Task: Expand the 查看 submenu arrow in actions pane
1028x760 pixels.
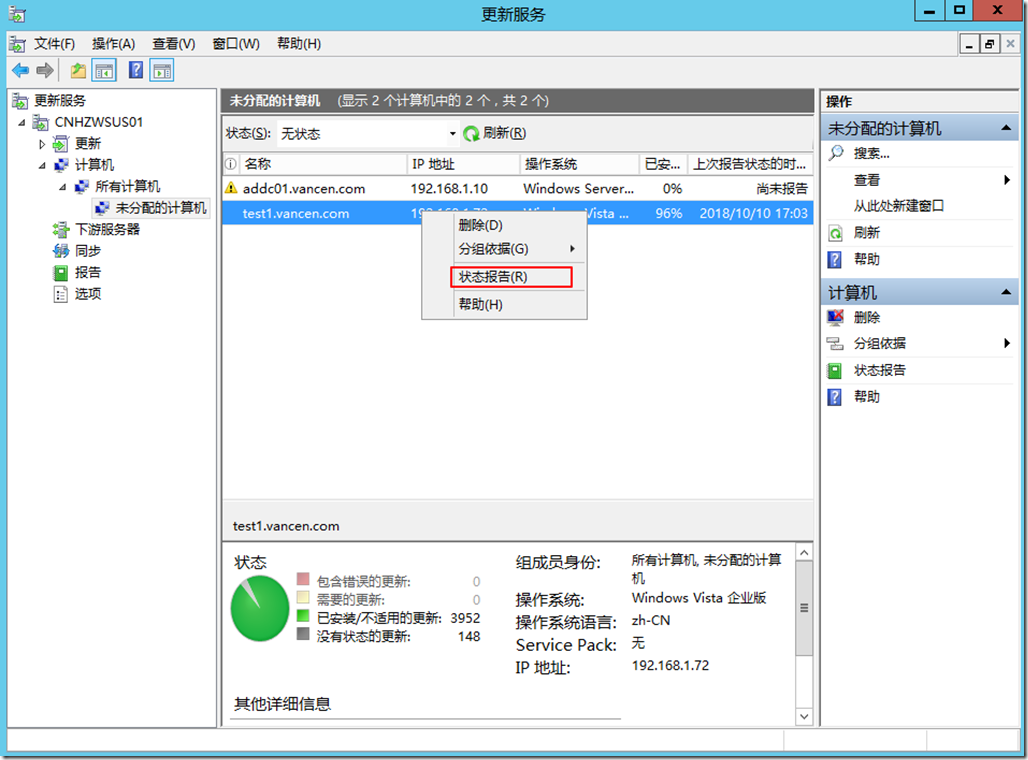Action: (1007, 180)
